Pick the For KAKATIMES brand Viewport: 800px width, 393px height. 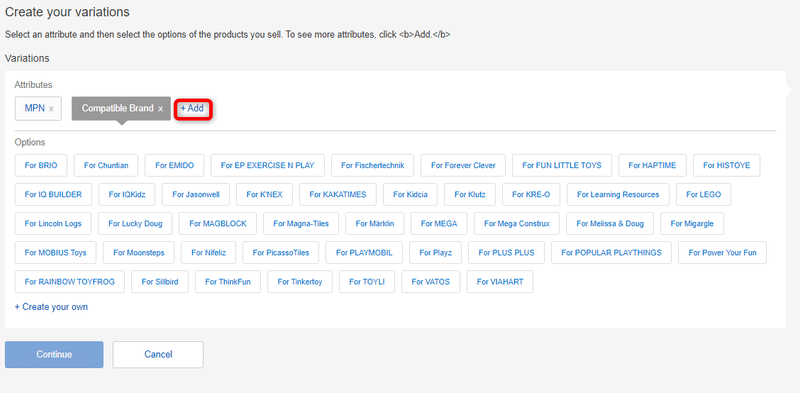pos(338,194)
